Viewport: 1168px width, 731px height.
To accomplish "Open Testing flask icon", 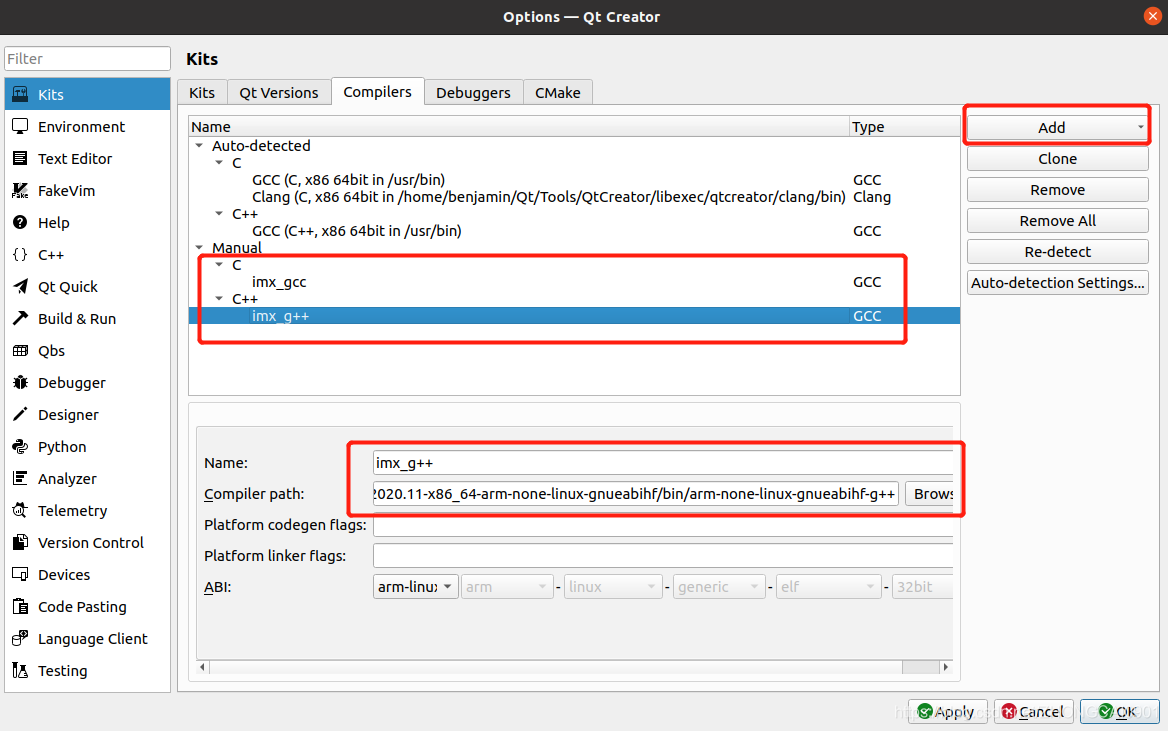I will pyautogui.click(x=20, y=671).
